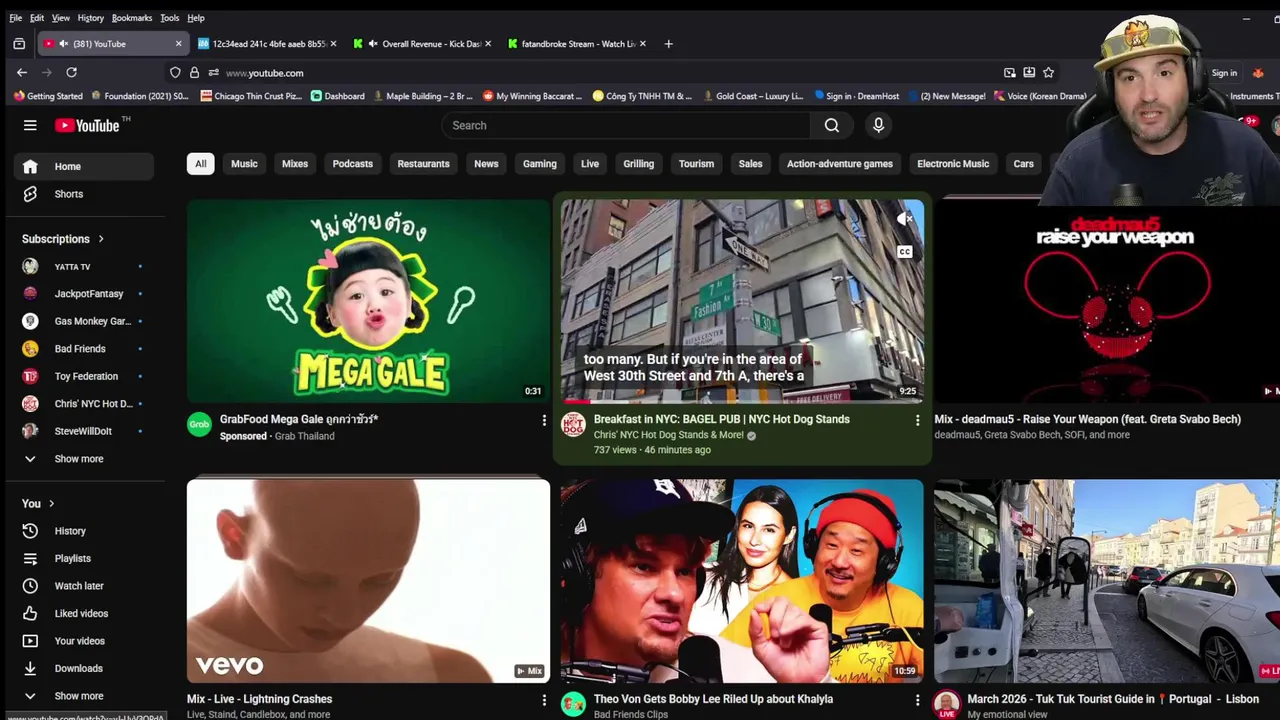Viewport: 1280px width, 720px height.
Task: Open YATTA TV subscription
Action: (x=84, y=267)
